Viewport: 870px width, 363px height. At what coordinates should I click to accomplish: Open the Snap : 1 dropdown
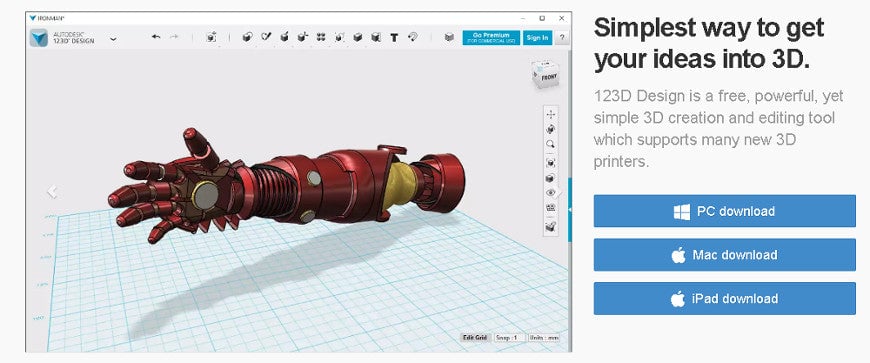[509, 337]
